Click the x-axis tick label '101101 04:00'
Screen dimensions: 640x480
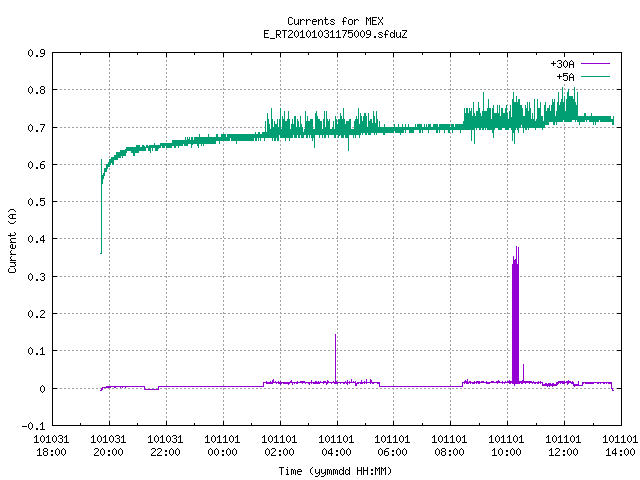coord(336,445)
